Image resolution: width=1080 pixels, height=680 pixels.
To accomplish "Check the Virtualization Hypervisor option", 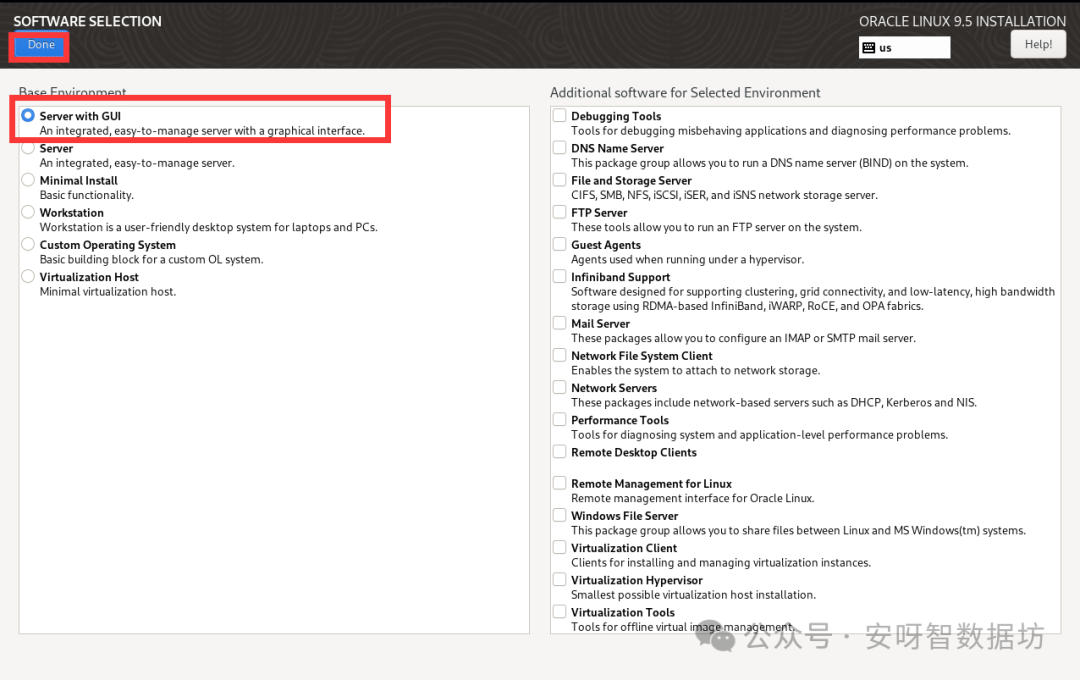I will coord(559,579).
